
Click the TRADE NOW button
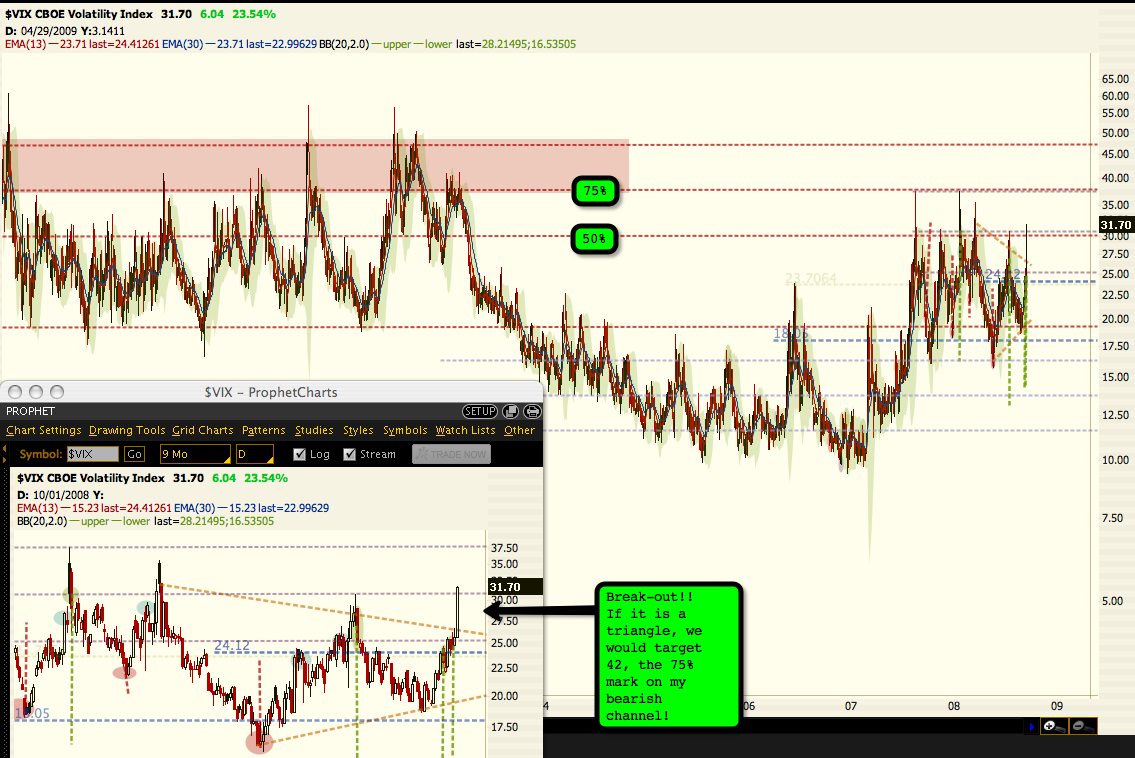point(451,454)
